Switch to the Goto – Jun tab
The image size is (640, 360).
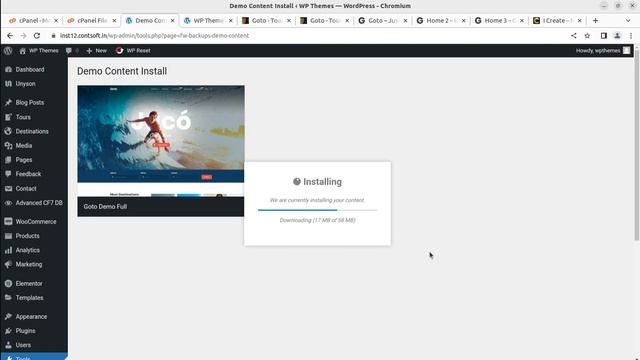pos(382,20)
